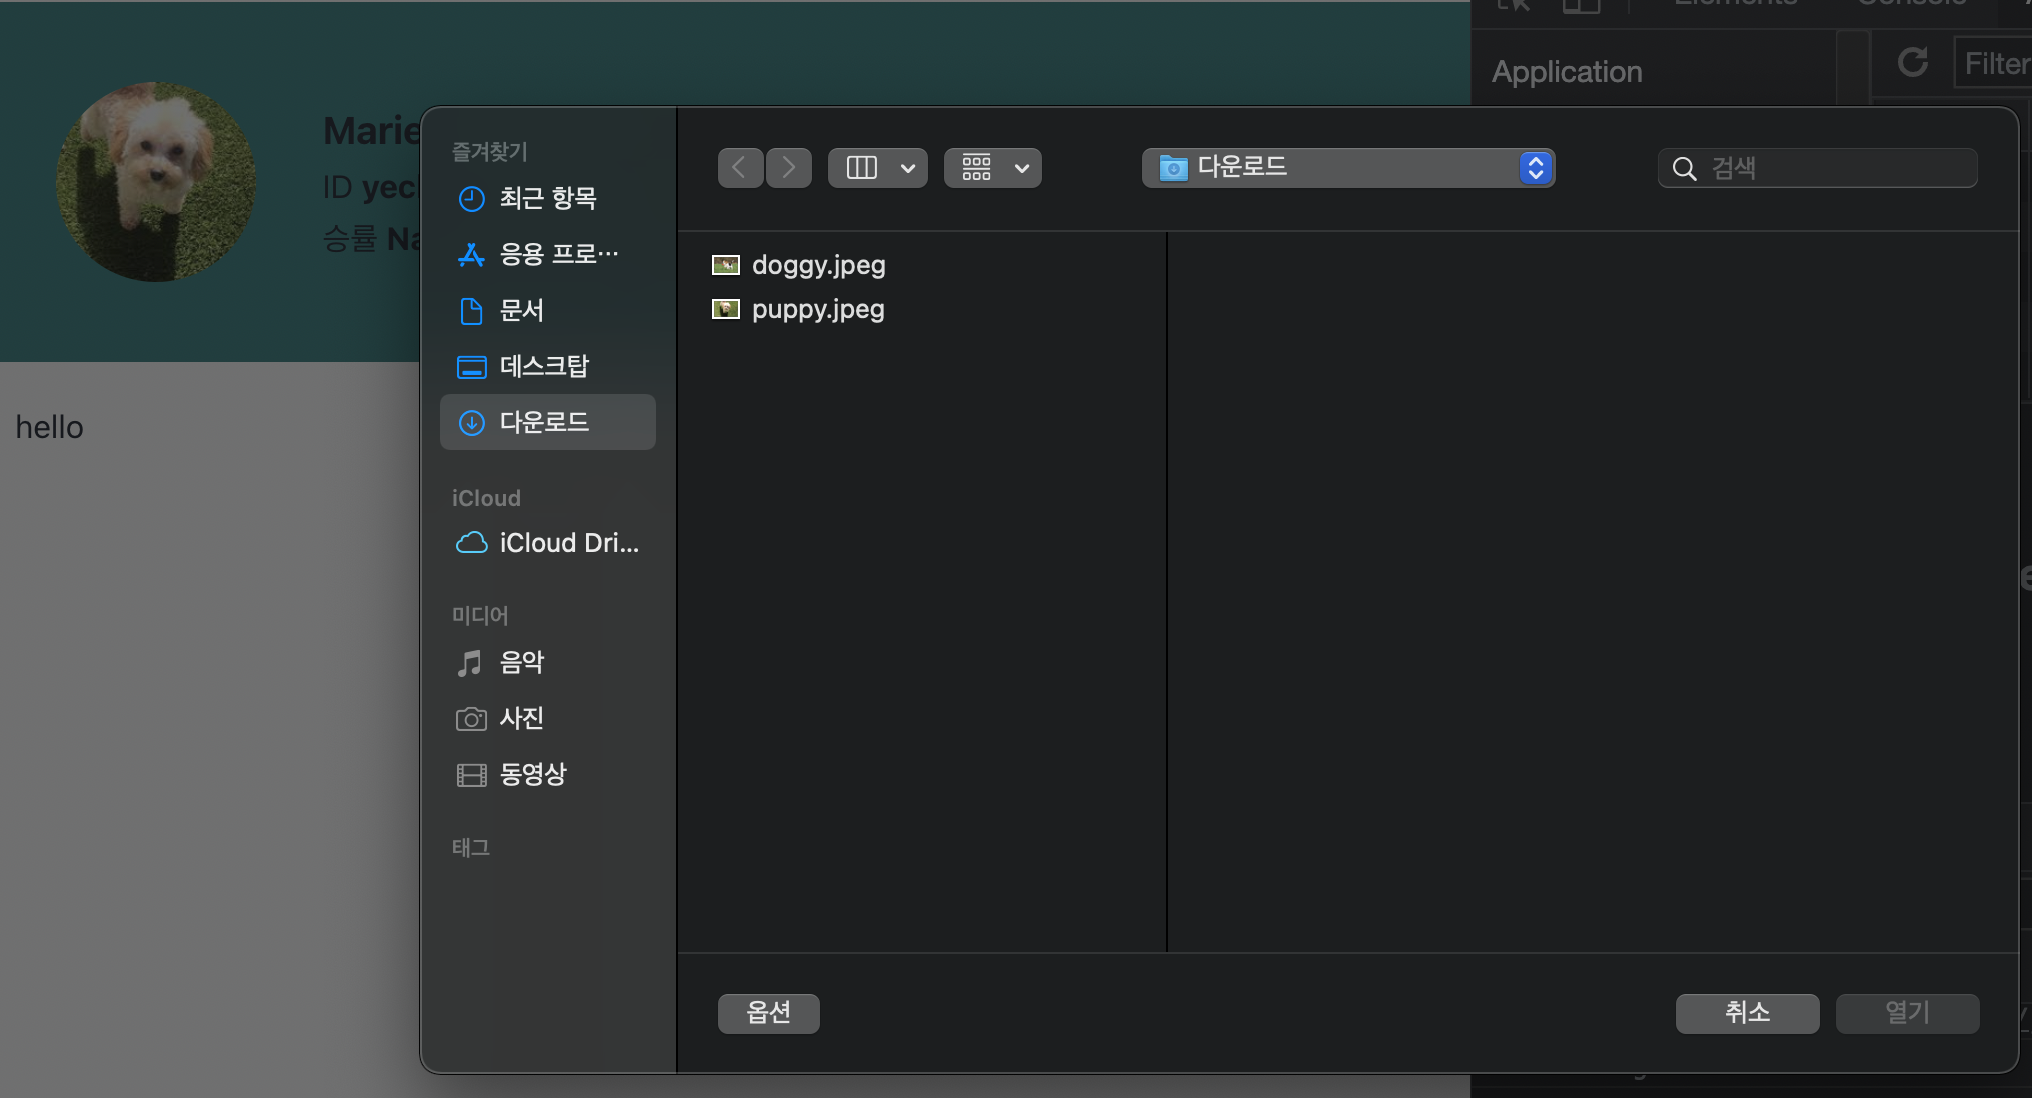
Task: Open 최근 항목 in sidebar
Action: pyautogui.click(x=547, y=198)
